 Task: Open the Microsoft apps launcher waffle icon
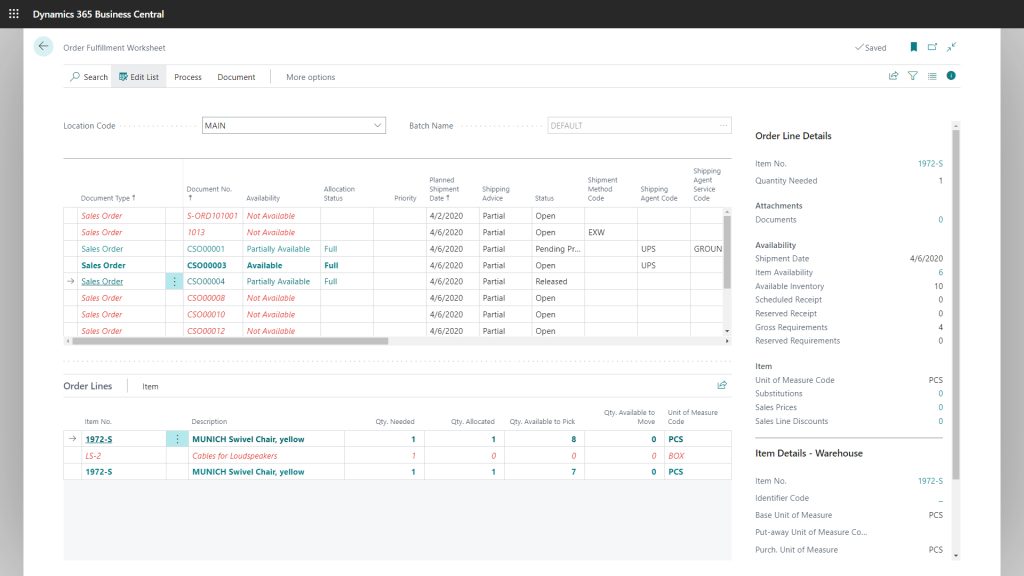[11, 13]
